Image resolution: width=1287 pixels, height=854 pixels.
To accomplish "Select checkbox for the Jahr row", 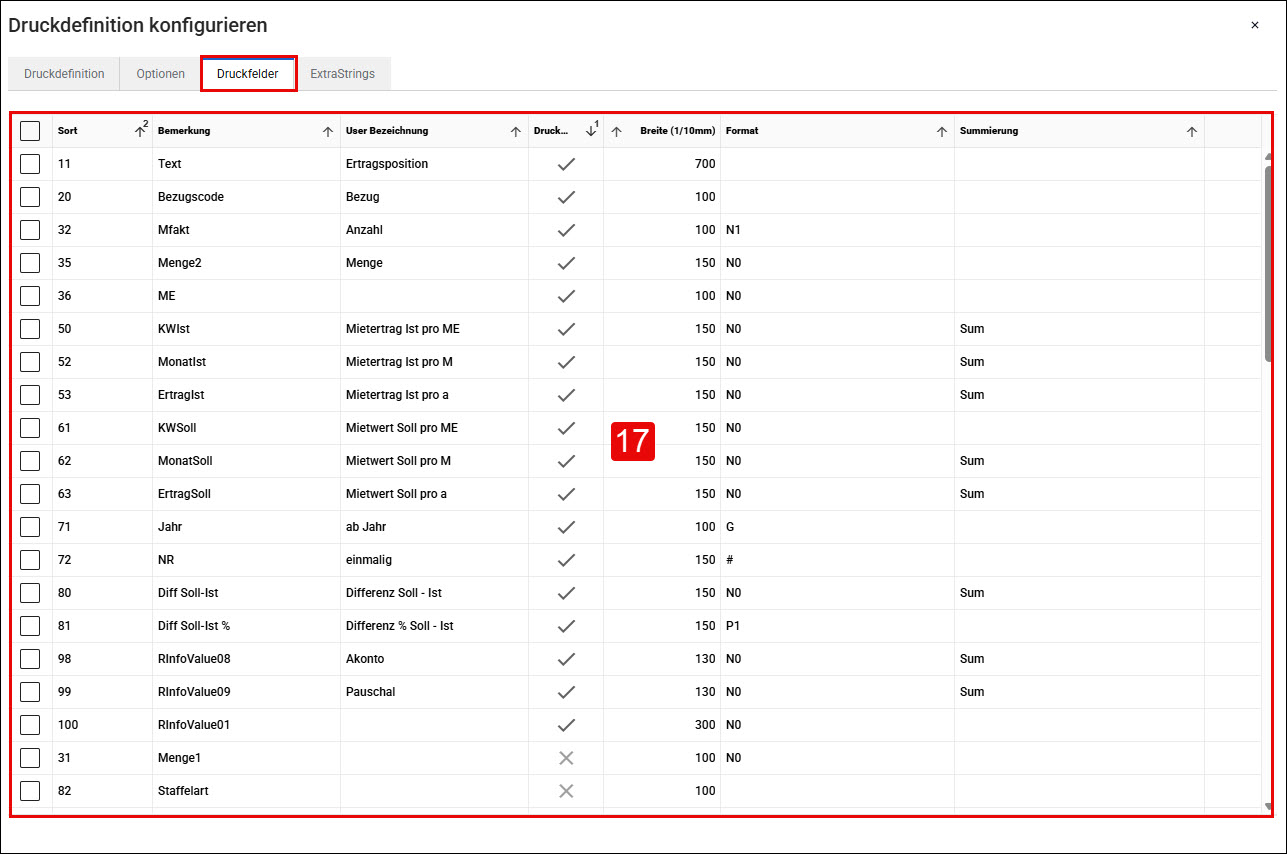I will tap(30, 527).
